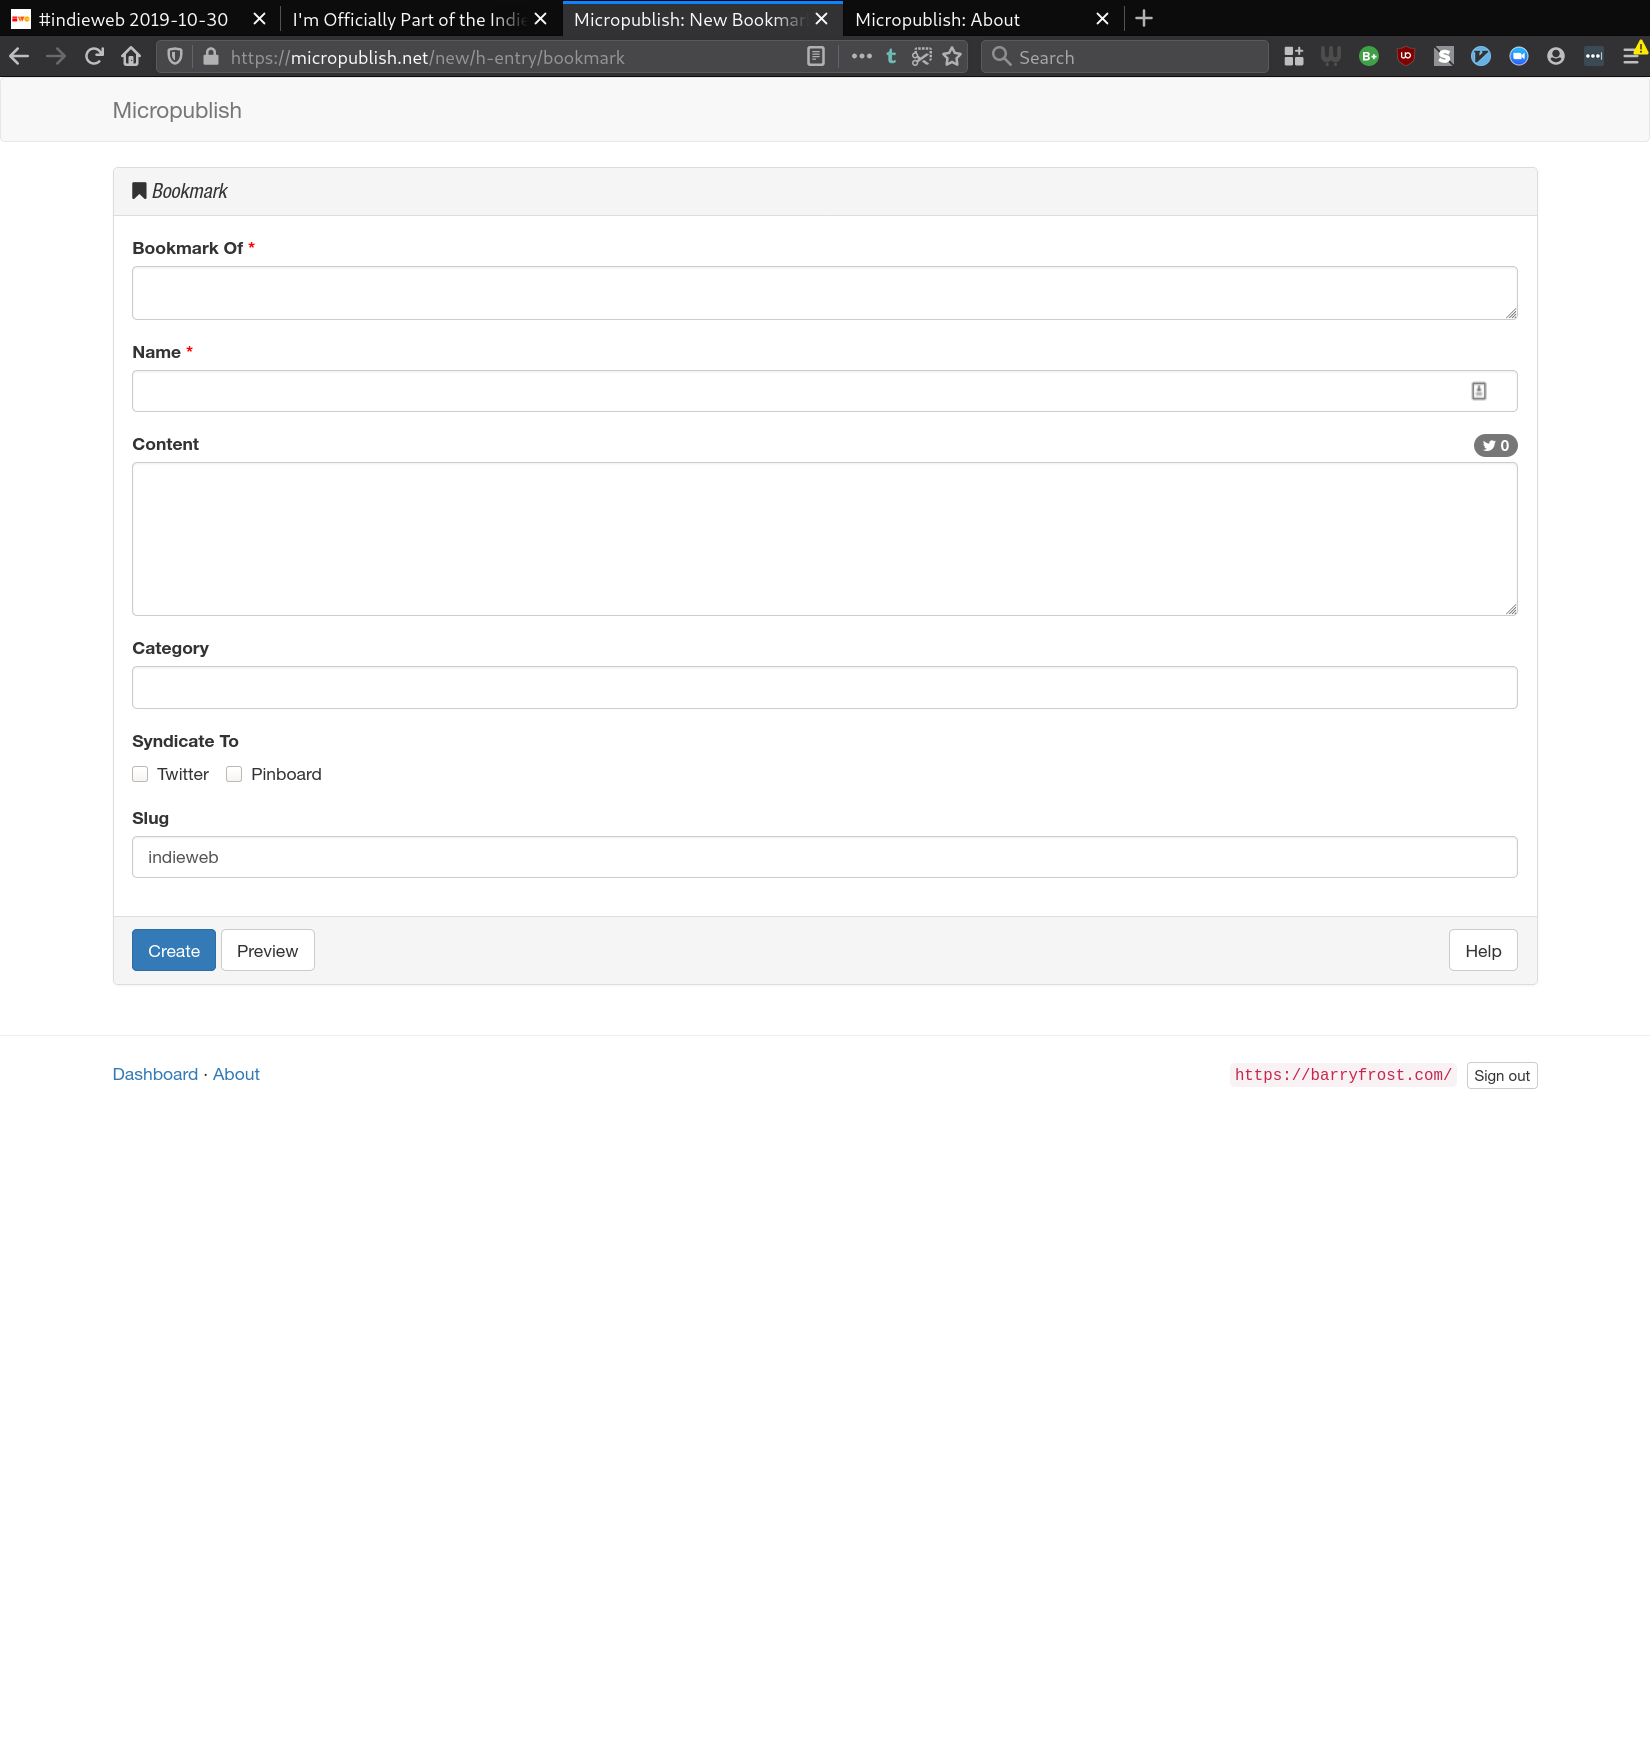1650x1750 pixels.
Task: Click the screenshot scissors icon
Action: click(x=921, y=57)
